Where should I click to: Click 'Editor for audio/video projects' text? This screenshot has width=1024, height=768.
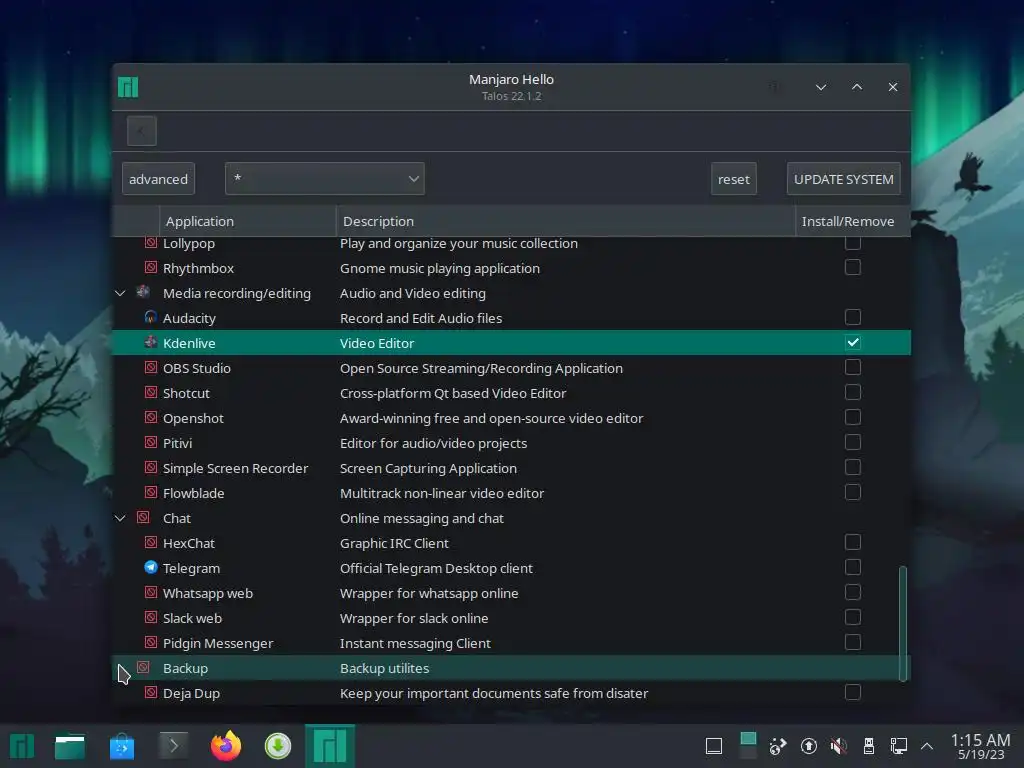pyautogui.click(x=433, y=443)
